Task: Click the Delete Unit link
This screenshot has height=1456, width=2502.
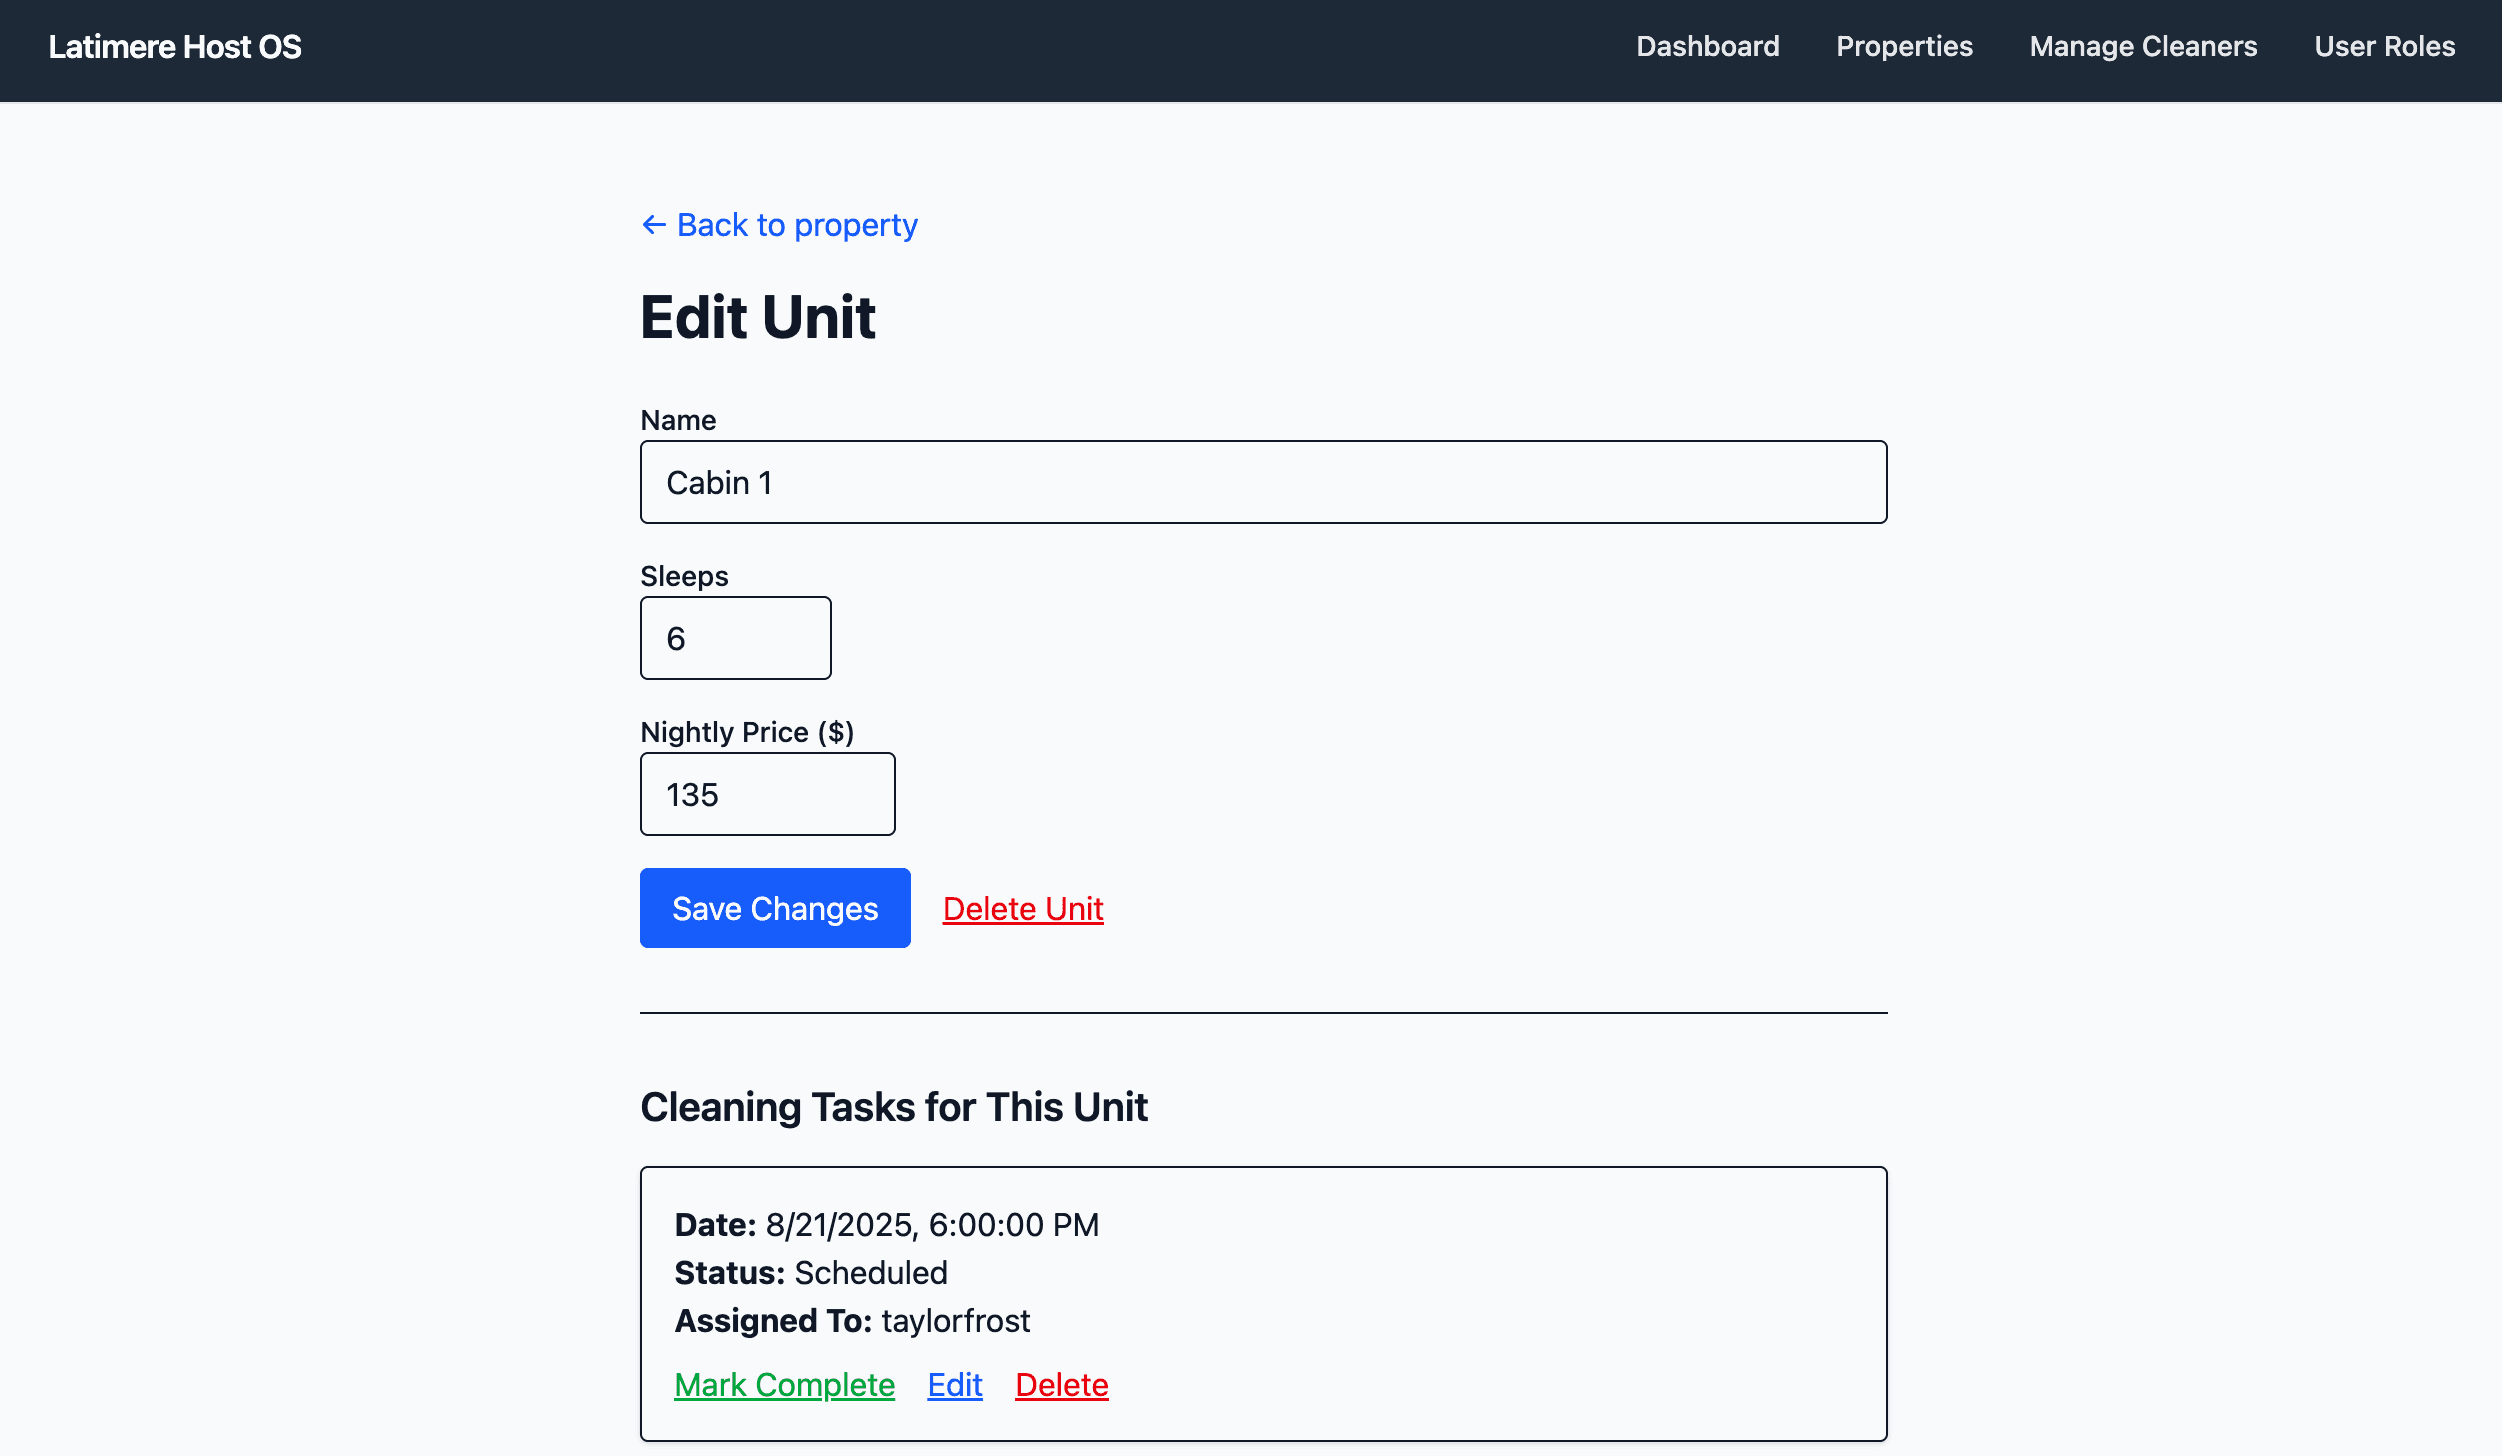Action: 1023,908
